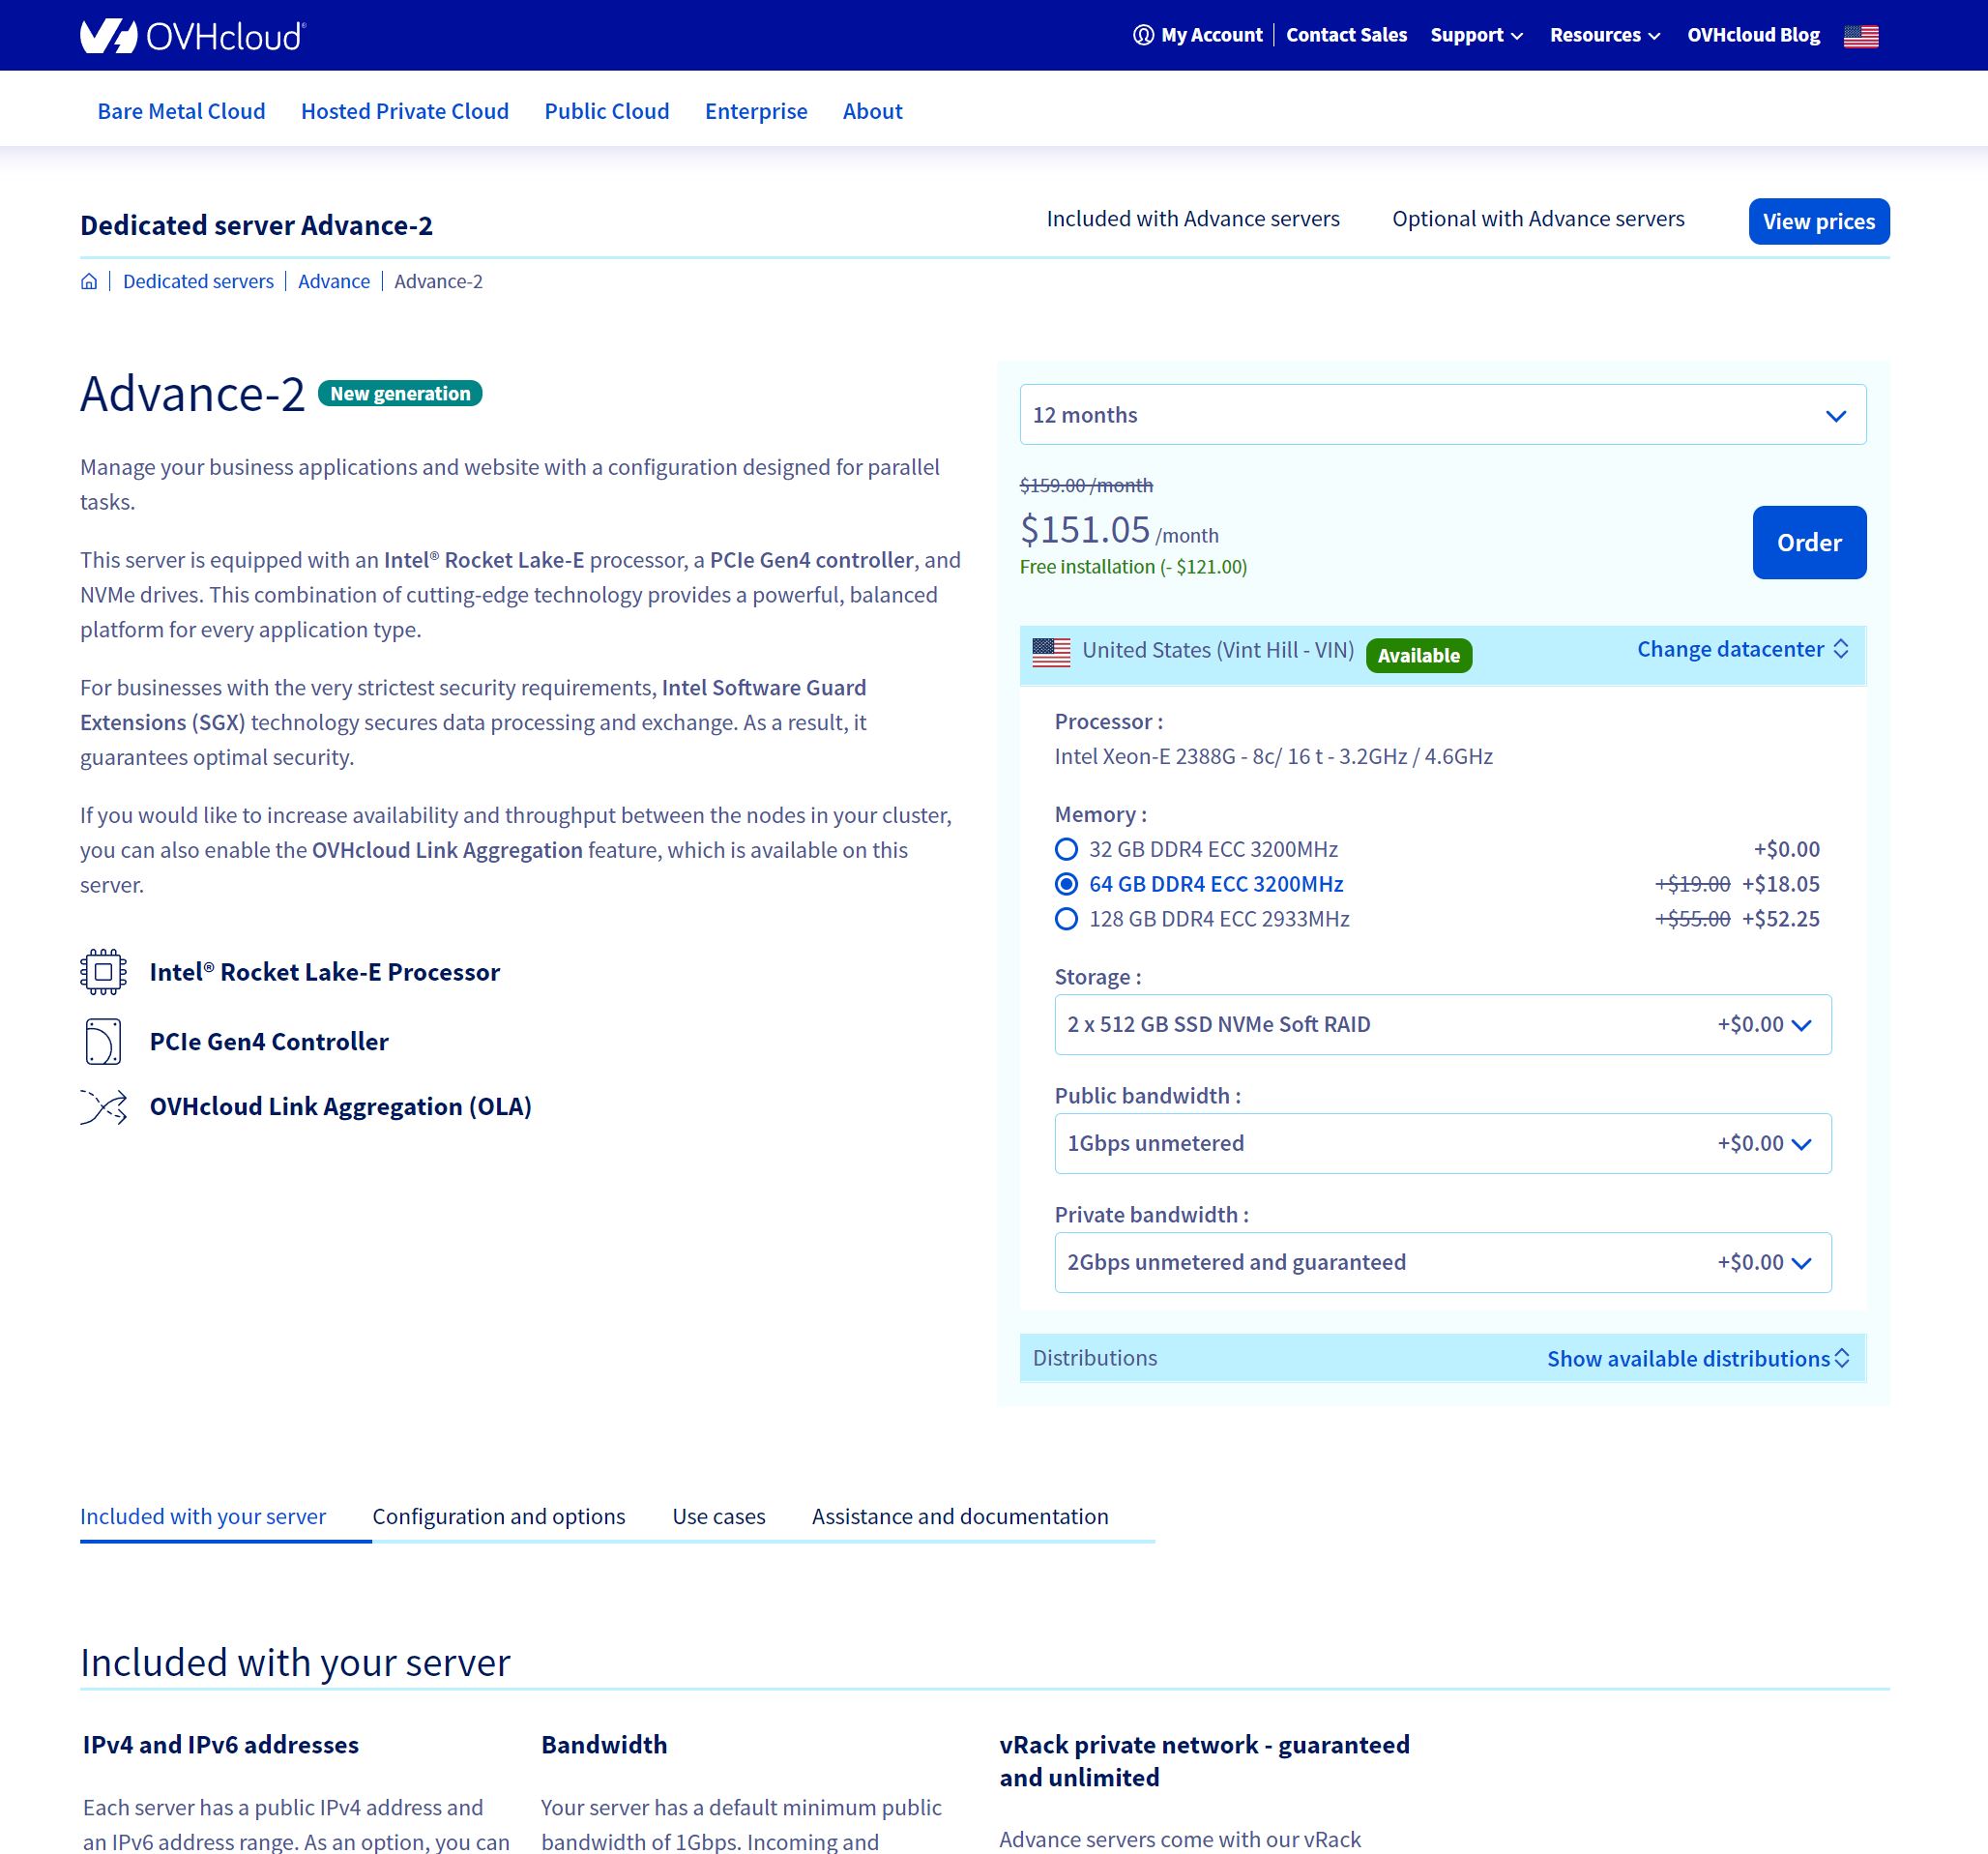Click the OVHcloud Link Aggregation icon

tap(103, 1107)
